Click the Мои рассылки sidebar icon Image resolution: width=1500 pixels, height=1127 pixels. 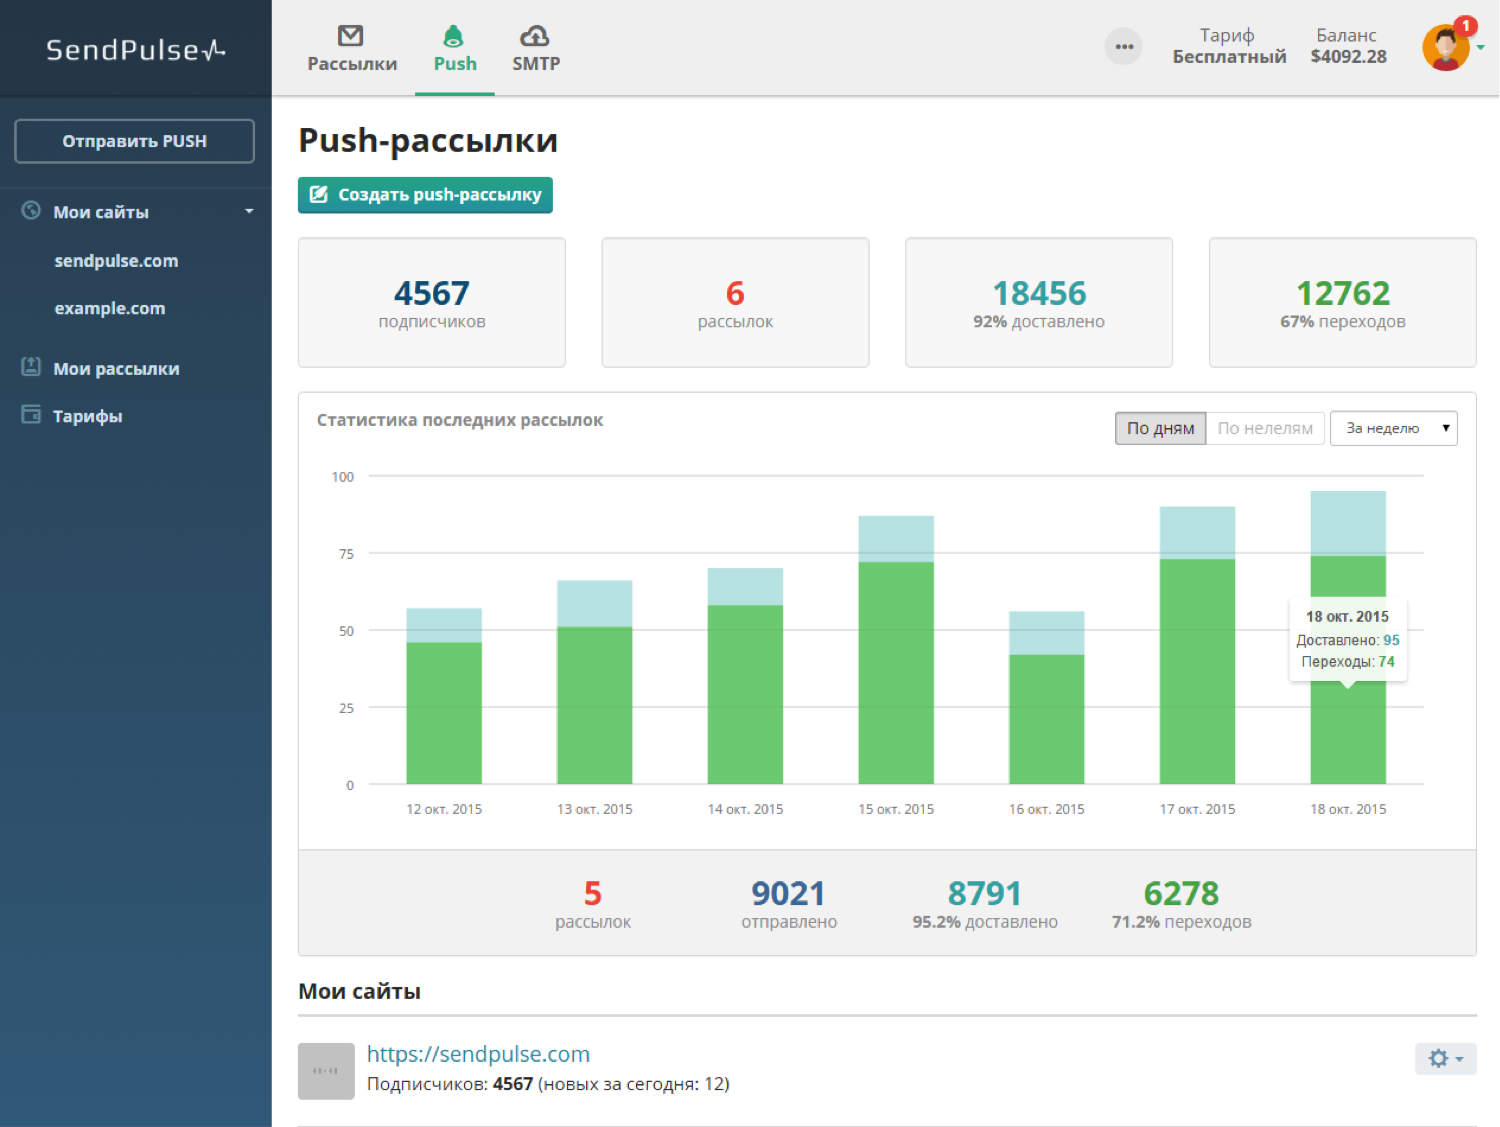point(32,367)
